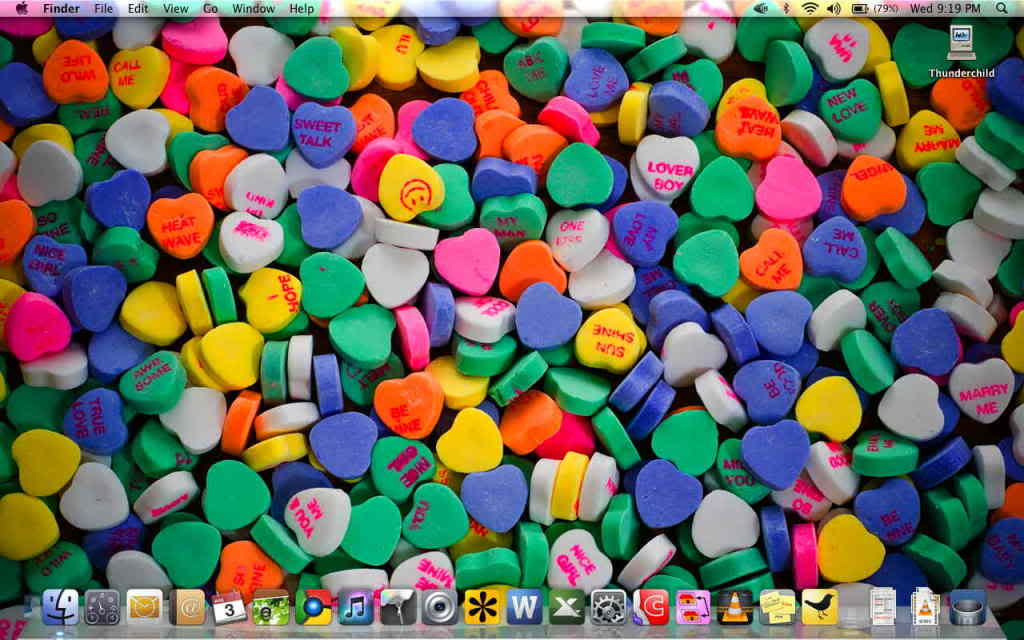Click the Wed 9:19 PM clock
This screenshot has width=1024, height=640.
coord(945,8)
